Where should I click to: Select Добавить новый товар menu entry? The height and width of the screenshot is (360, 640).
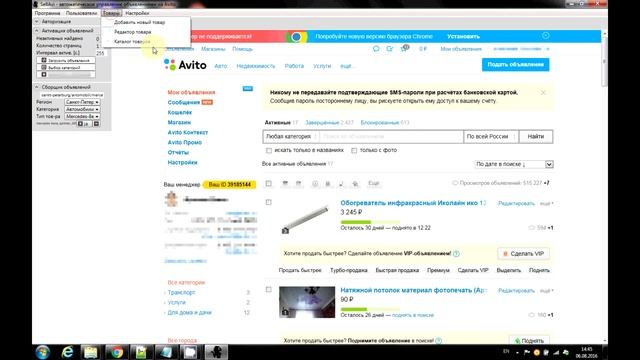click(x=140, y=22)
